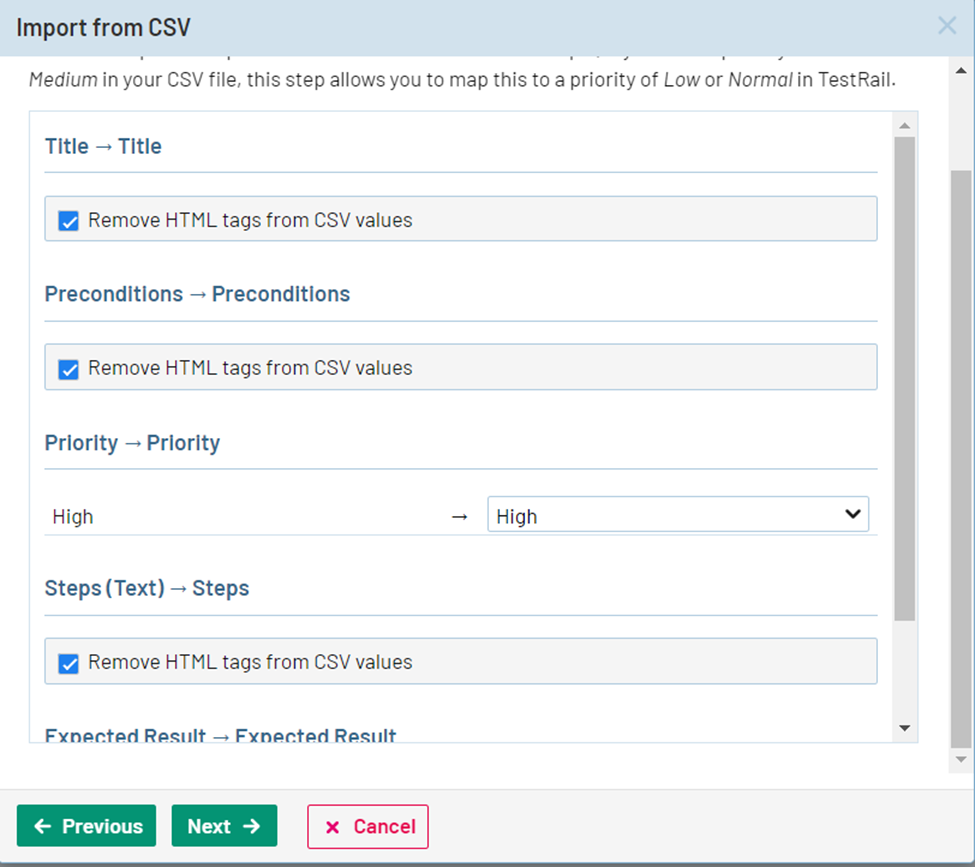
Task: Click the mapping list scroll-down arrow
Action: click(904, 728)
